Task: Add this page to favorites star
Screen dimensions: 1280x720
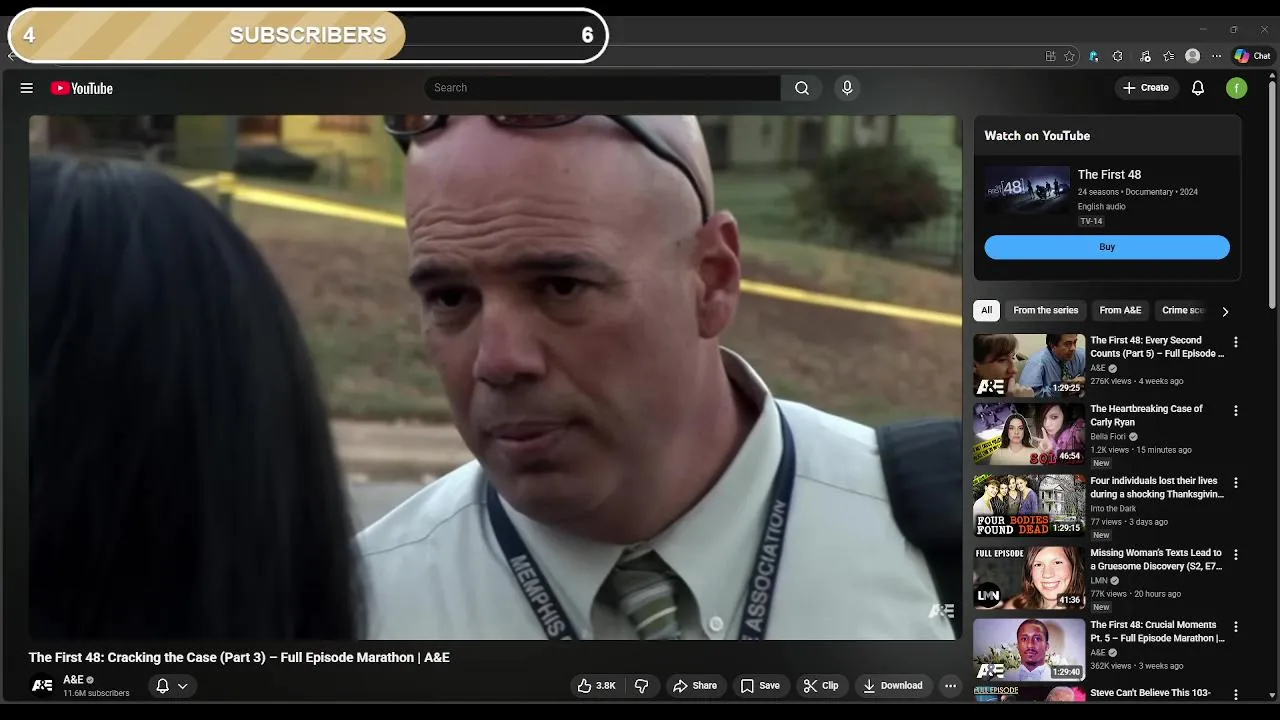Action: (x=1069, y=56)
